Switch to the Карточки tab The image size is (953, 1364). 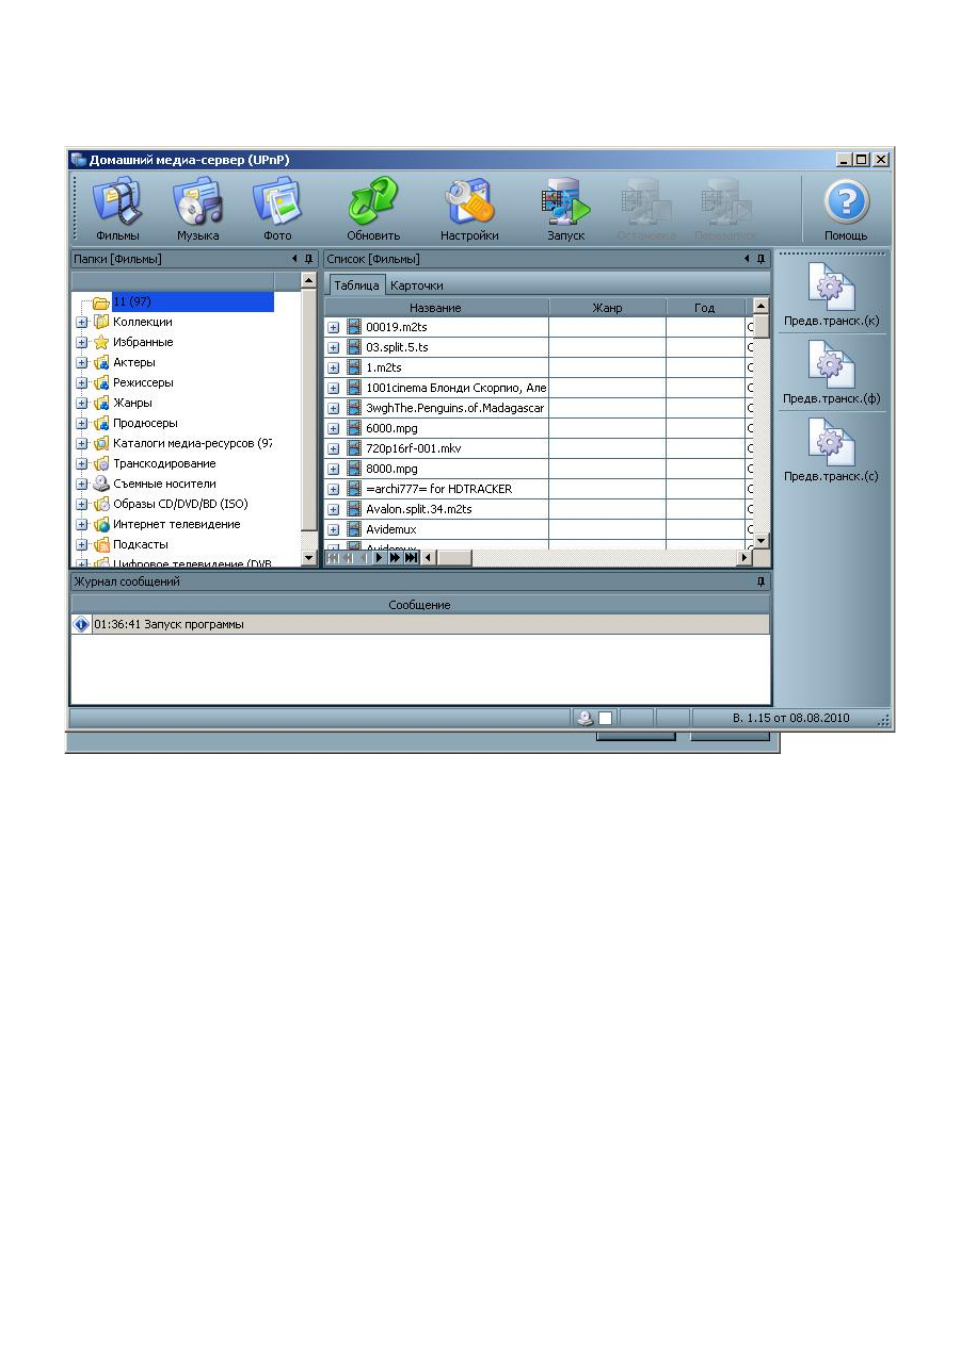coord(417,286)
